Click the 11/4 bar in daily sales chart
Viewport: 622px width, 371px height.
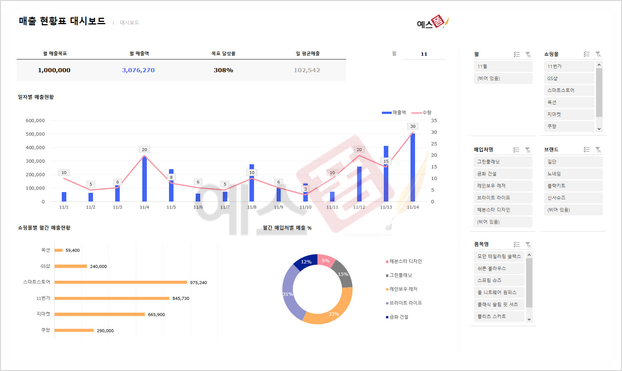(x=144, y=179)
